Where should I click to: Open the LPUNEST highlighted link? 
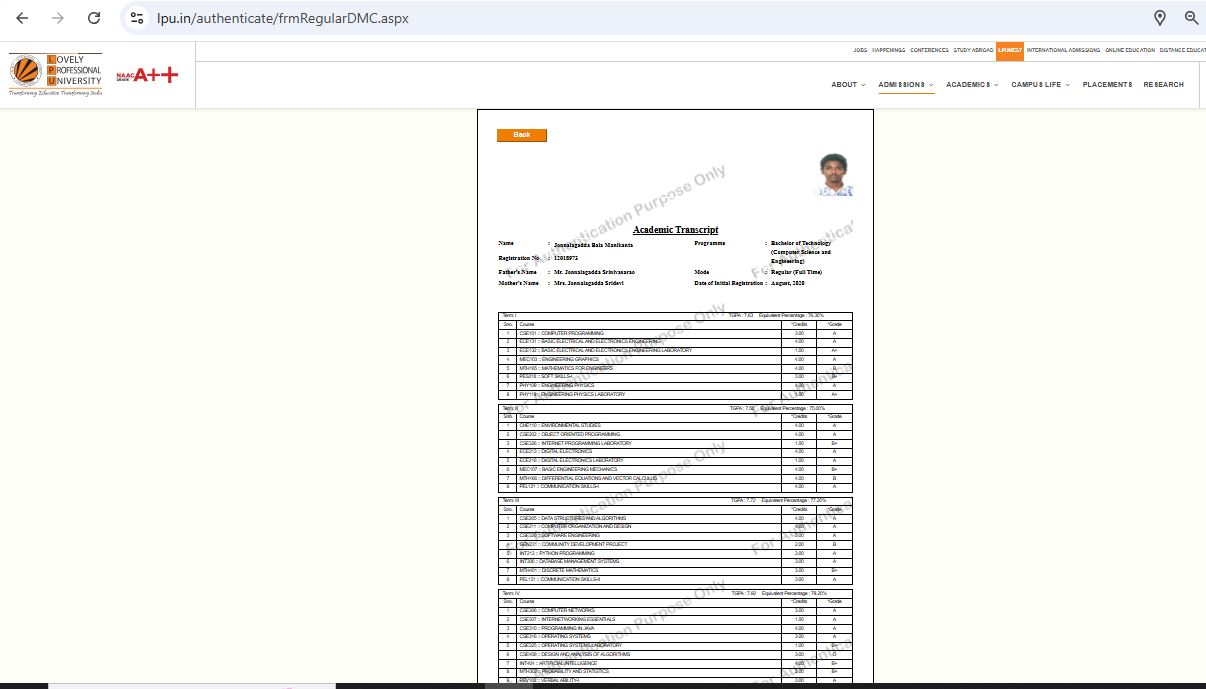pos(1010,50)
